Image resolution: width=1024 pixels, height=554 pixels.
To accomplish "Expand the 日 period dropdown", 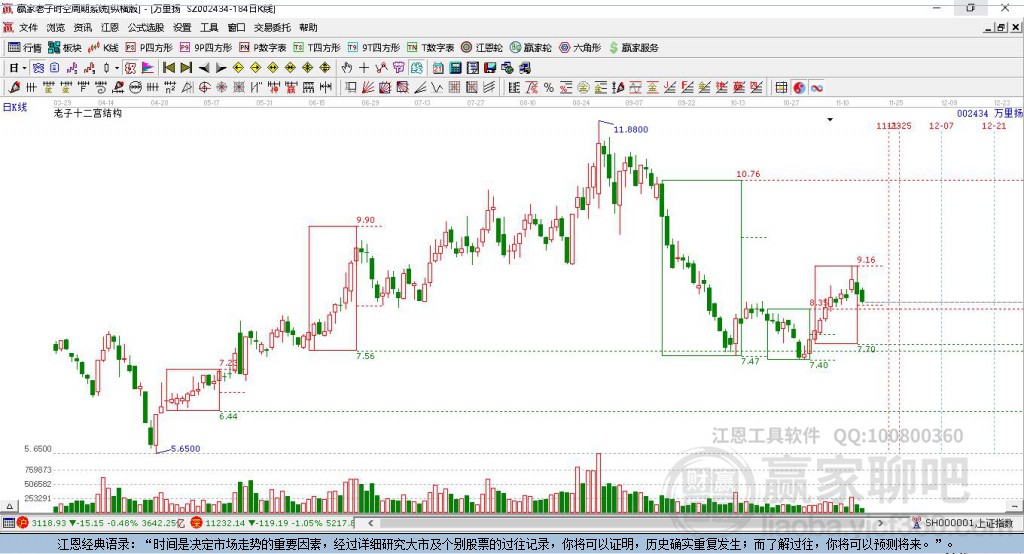I will pyautogui.click(x=24, y=68).
